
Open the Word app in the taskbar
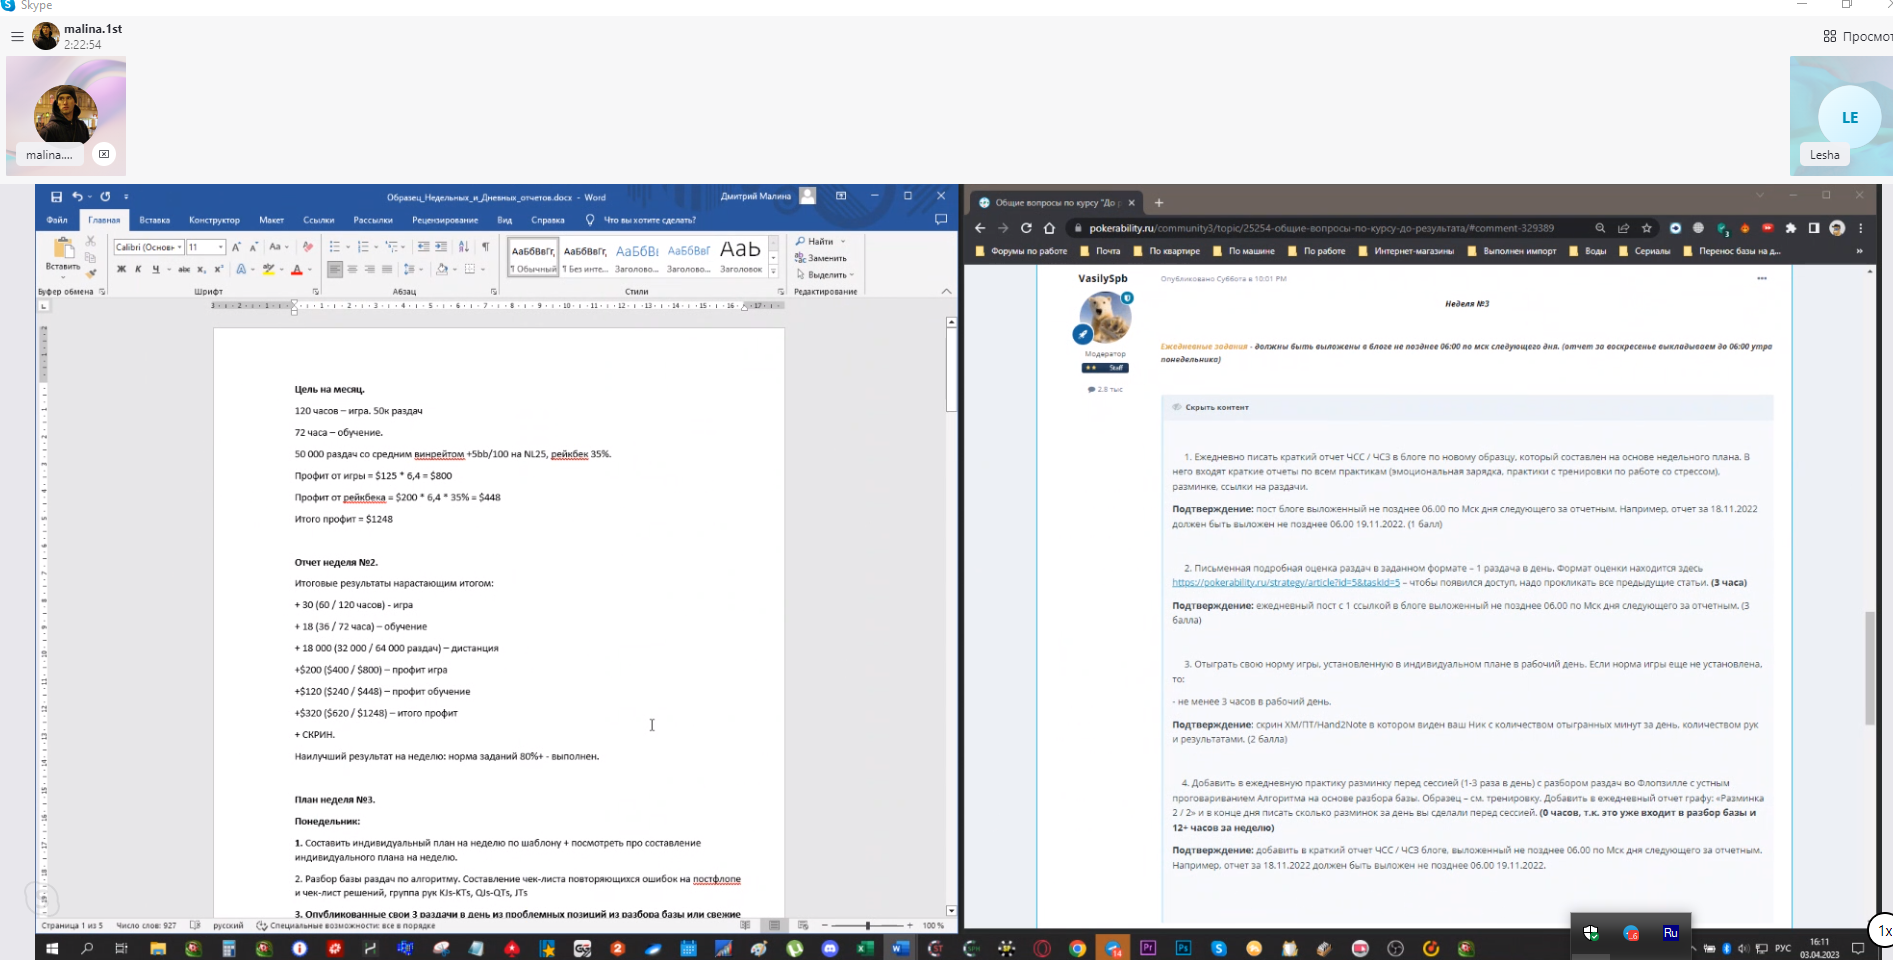tap(900, 948)
